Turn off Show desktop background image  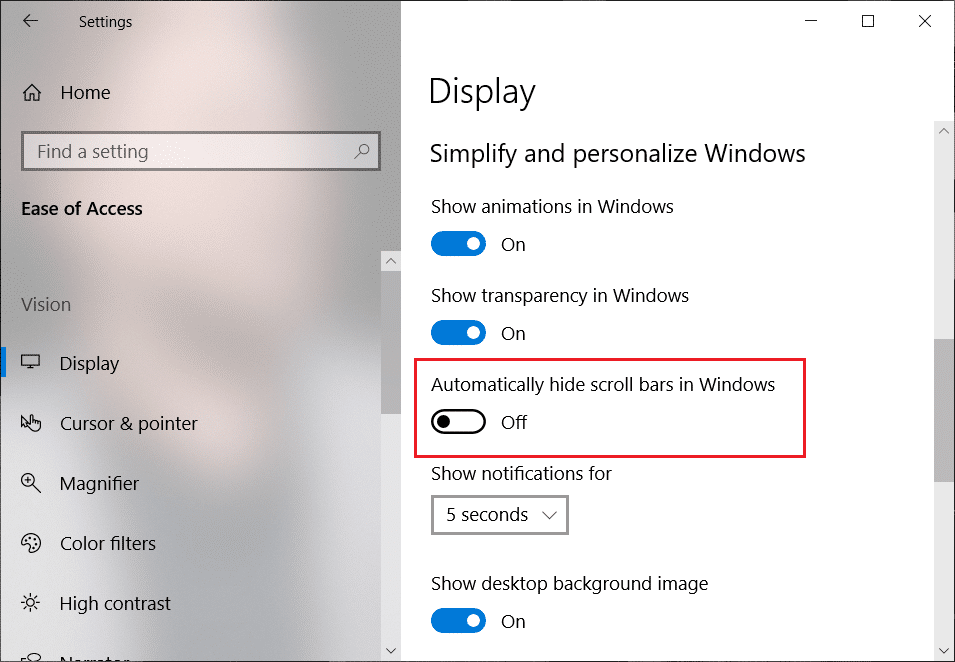point(458,620)
